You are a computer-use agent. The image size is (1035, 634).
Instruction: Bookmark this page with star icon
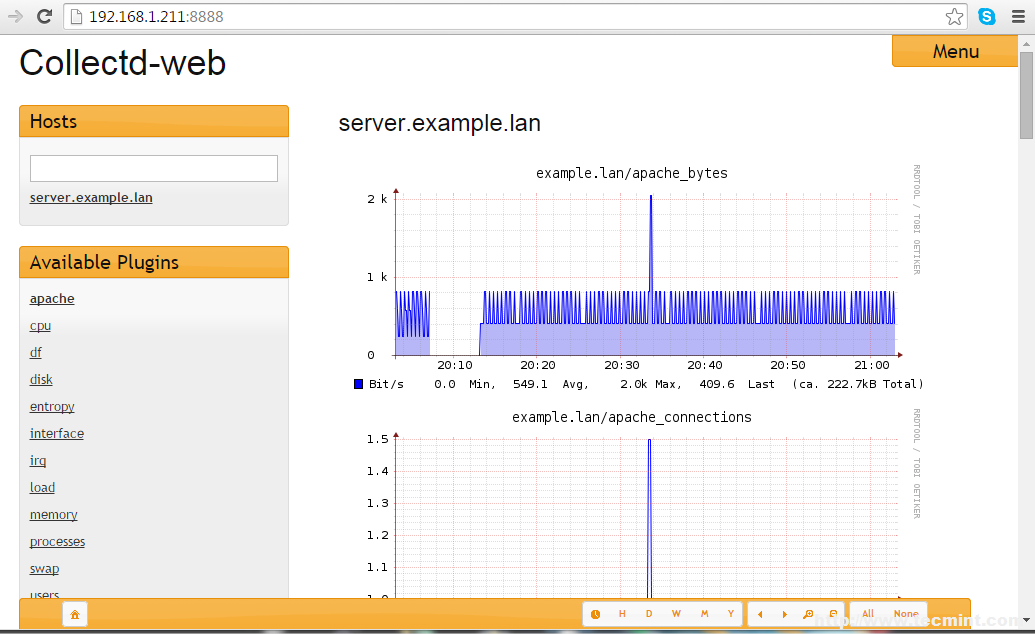(x=954, y=16)
